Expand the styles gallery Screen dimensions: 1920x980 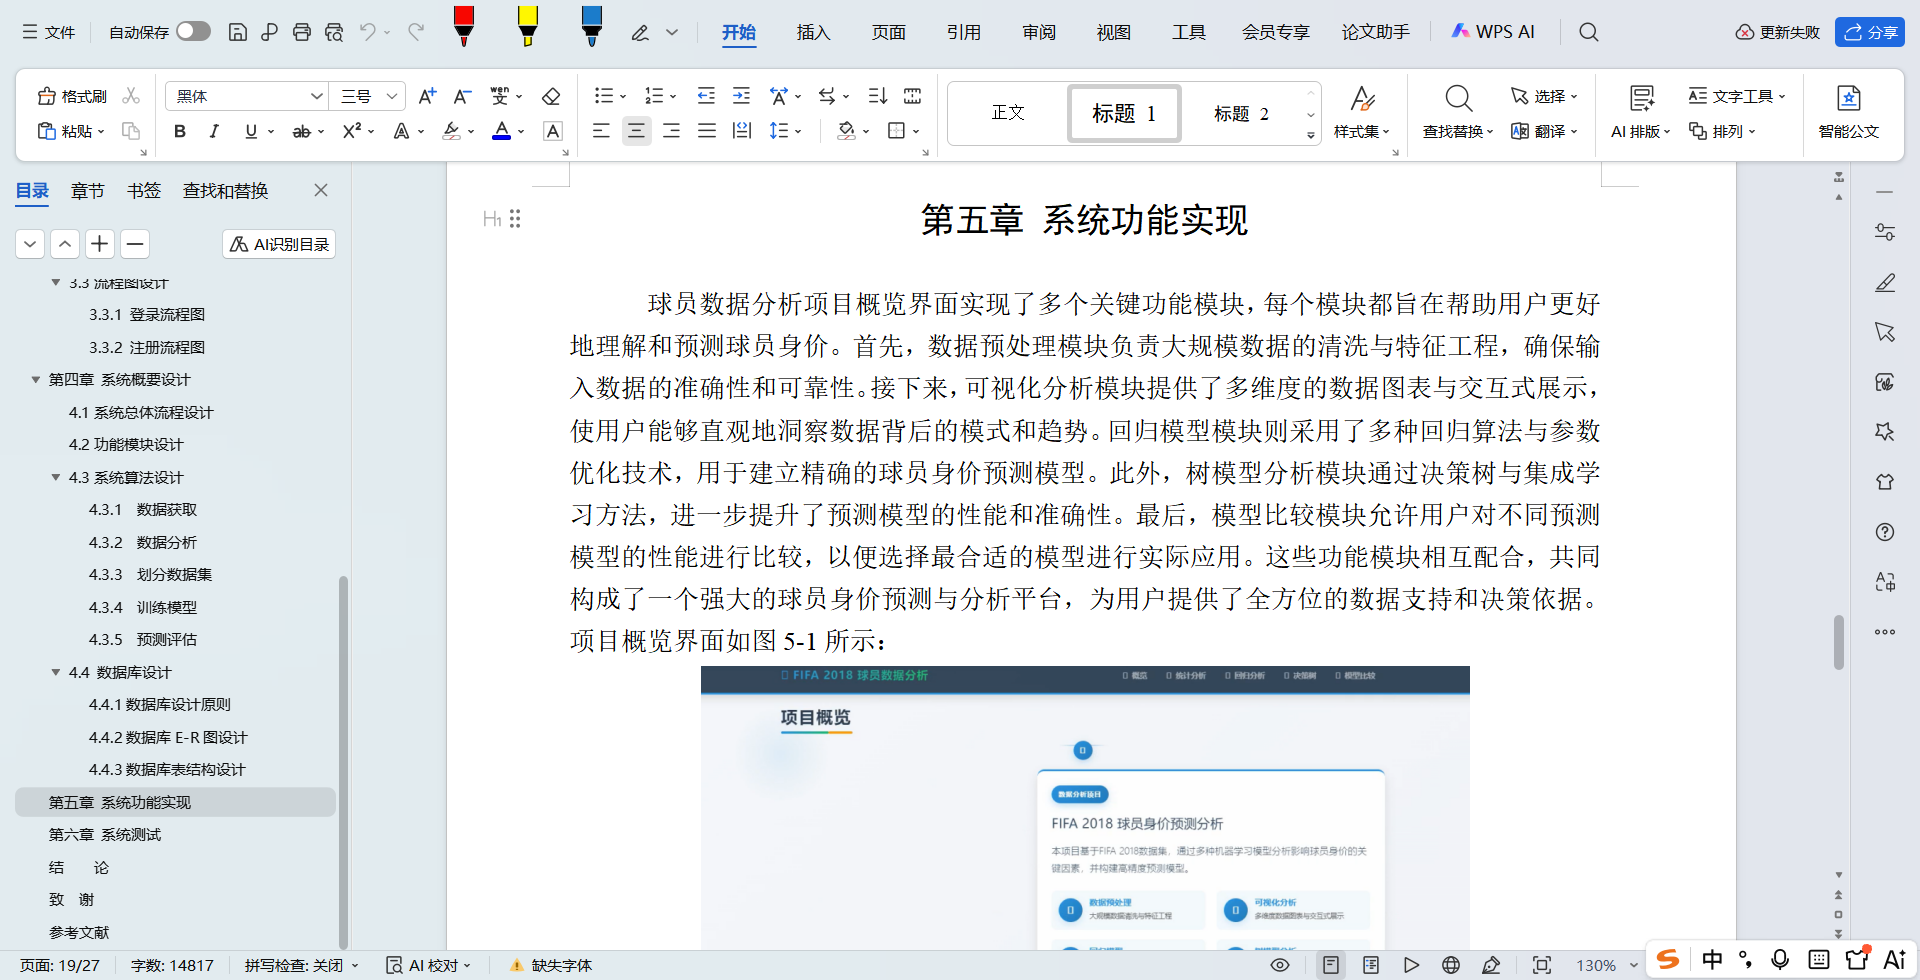point(1310,135)
